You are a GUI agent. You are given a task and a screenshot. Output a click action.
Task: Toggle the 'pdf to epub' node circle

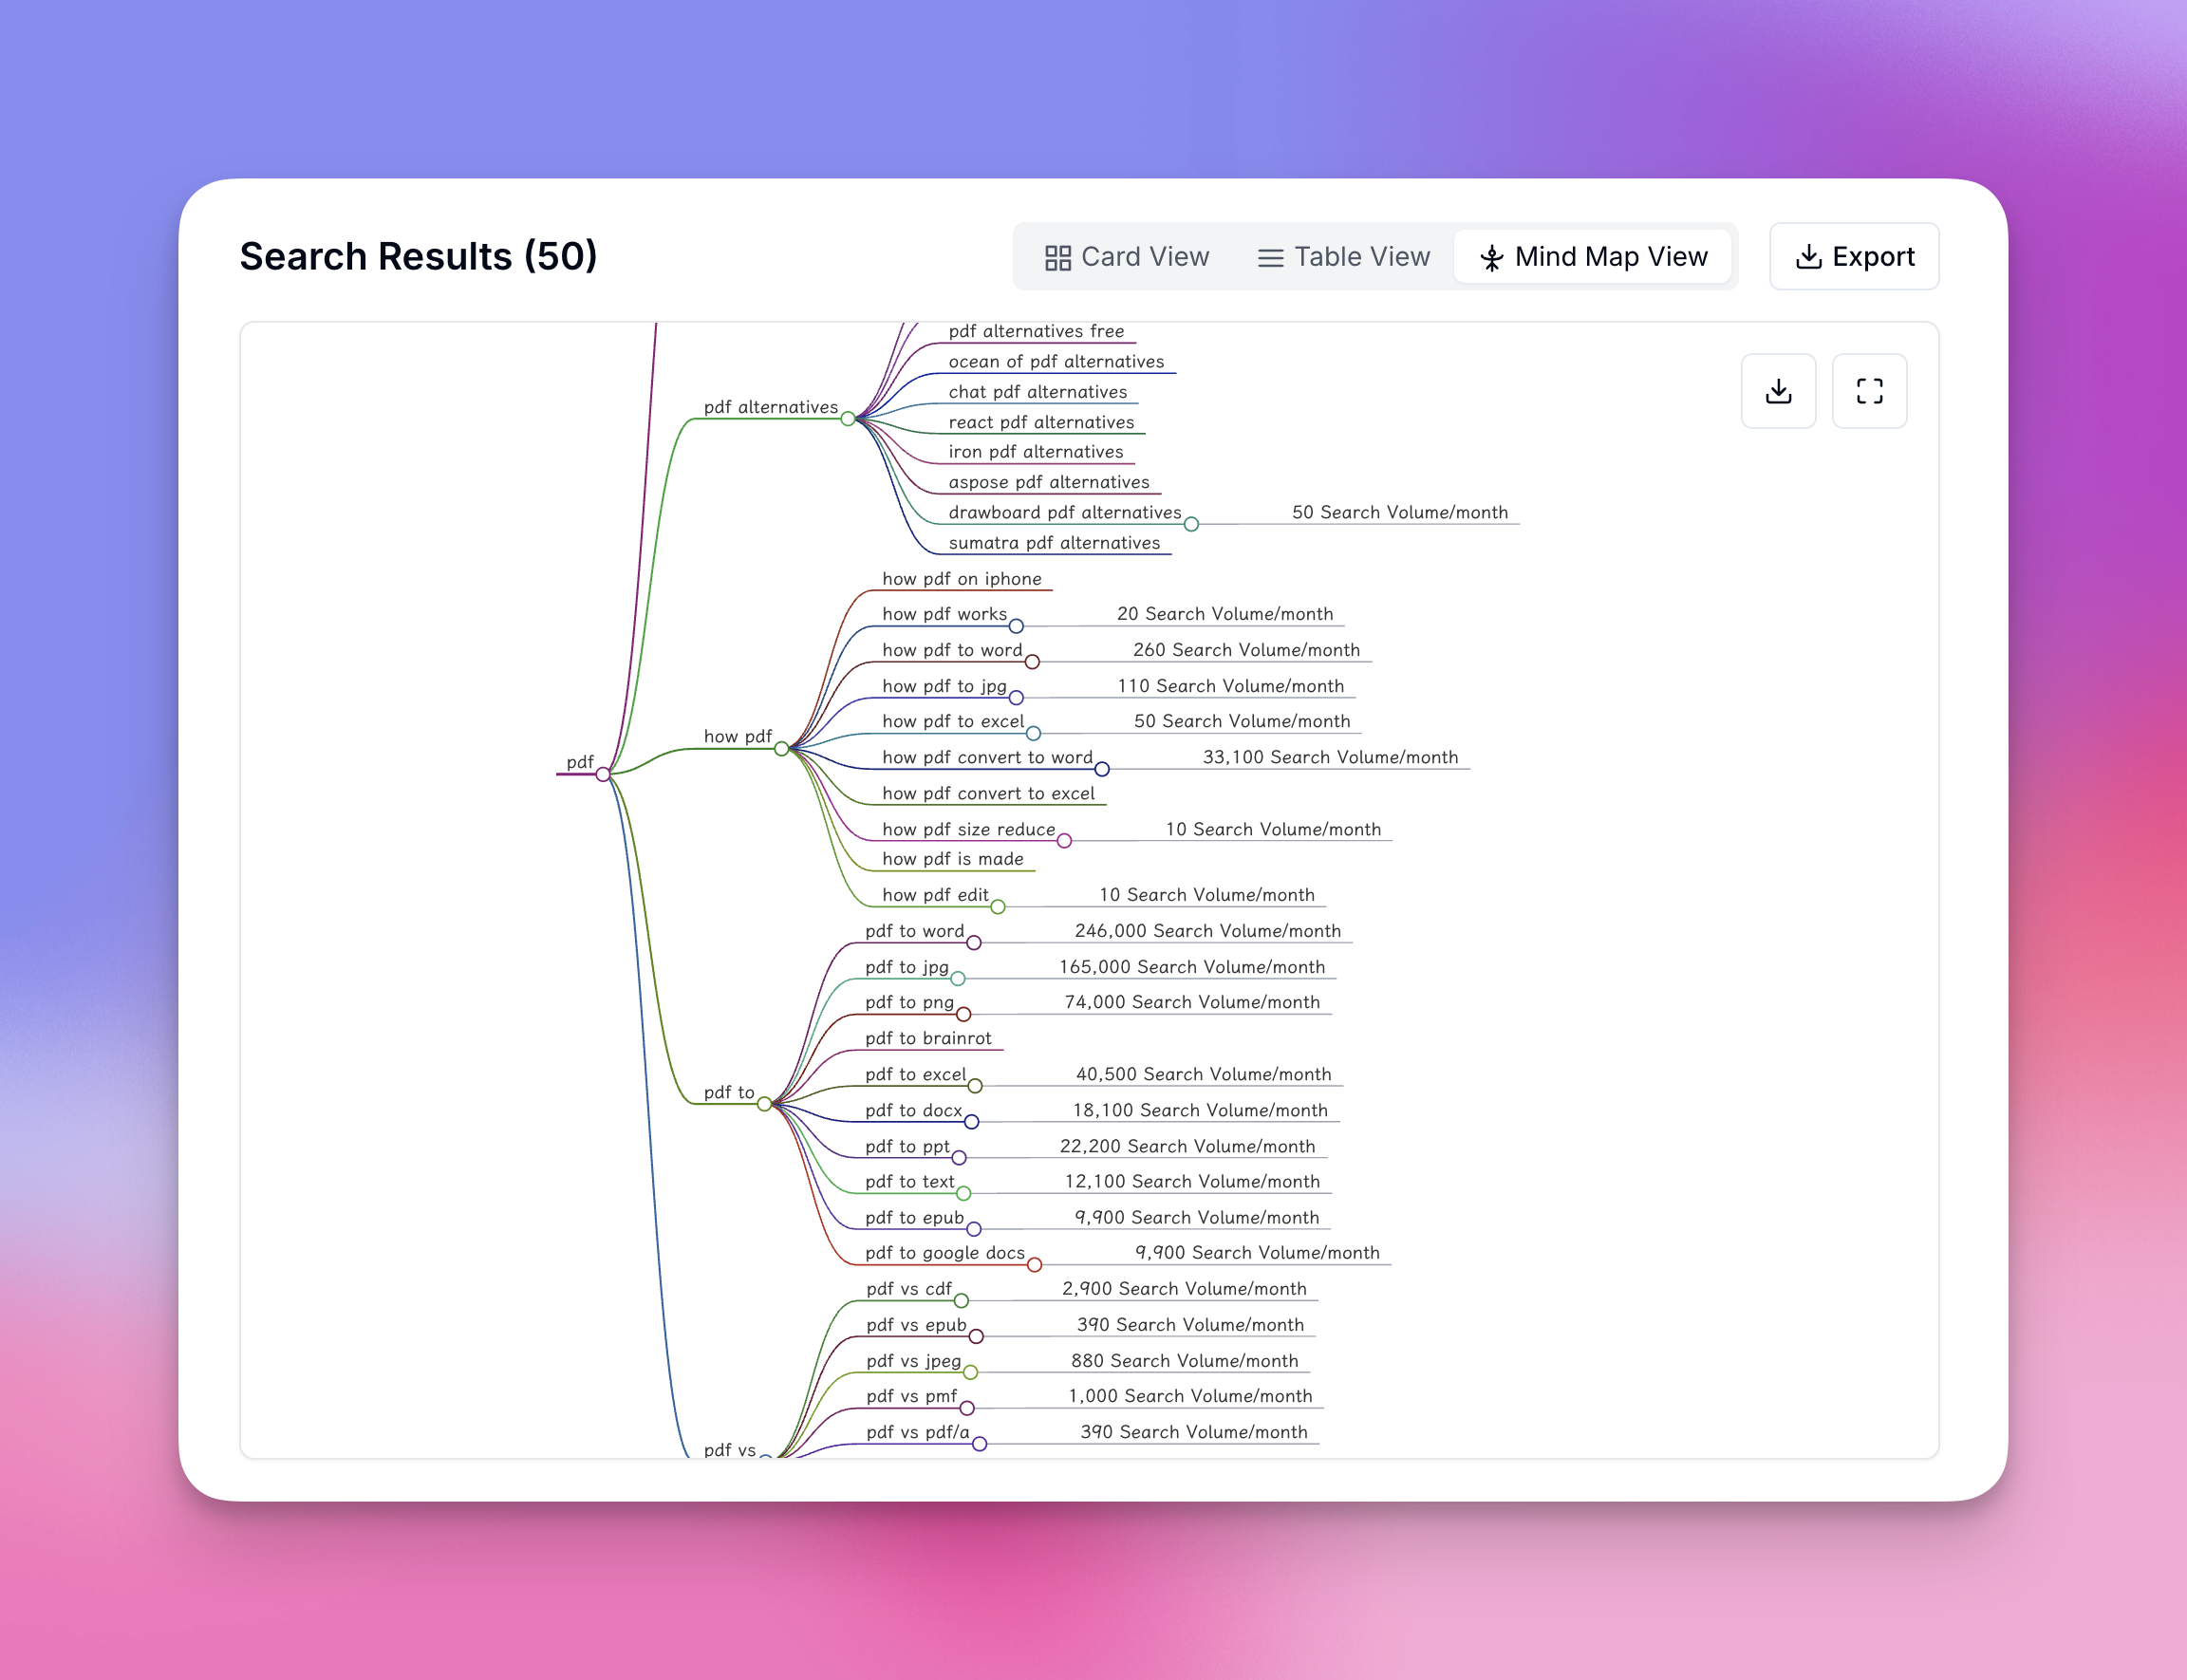[974, 1229]
